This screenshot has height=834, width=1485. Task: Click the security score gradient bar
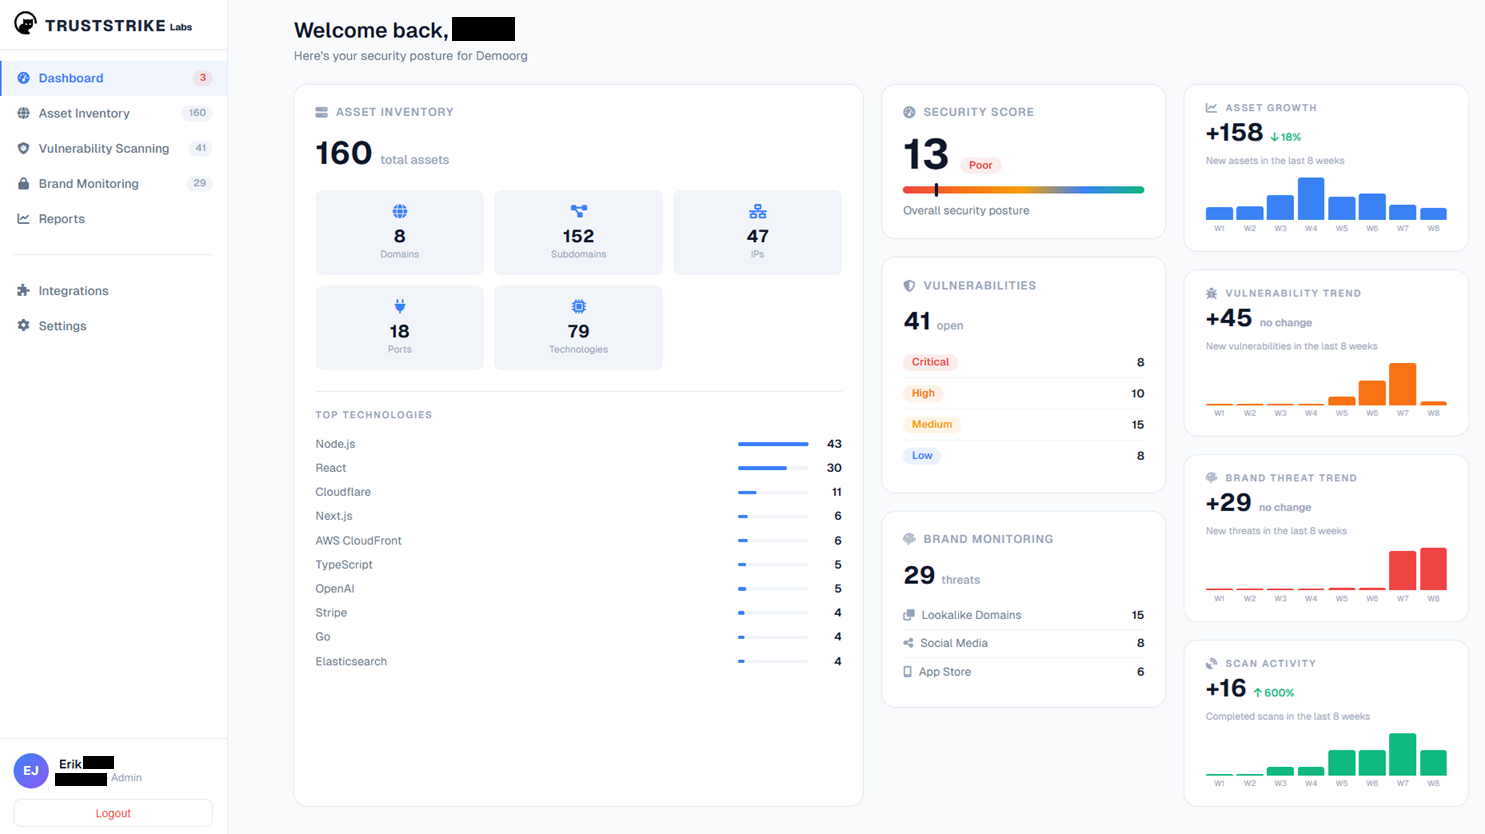[x=1023, y=189]
